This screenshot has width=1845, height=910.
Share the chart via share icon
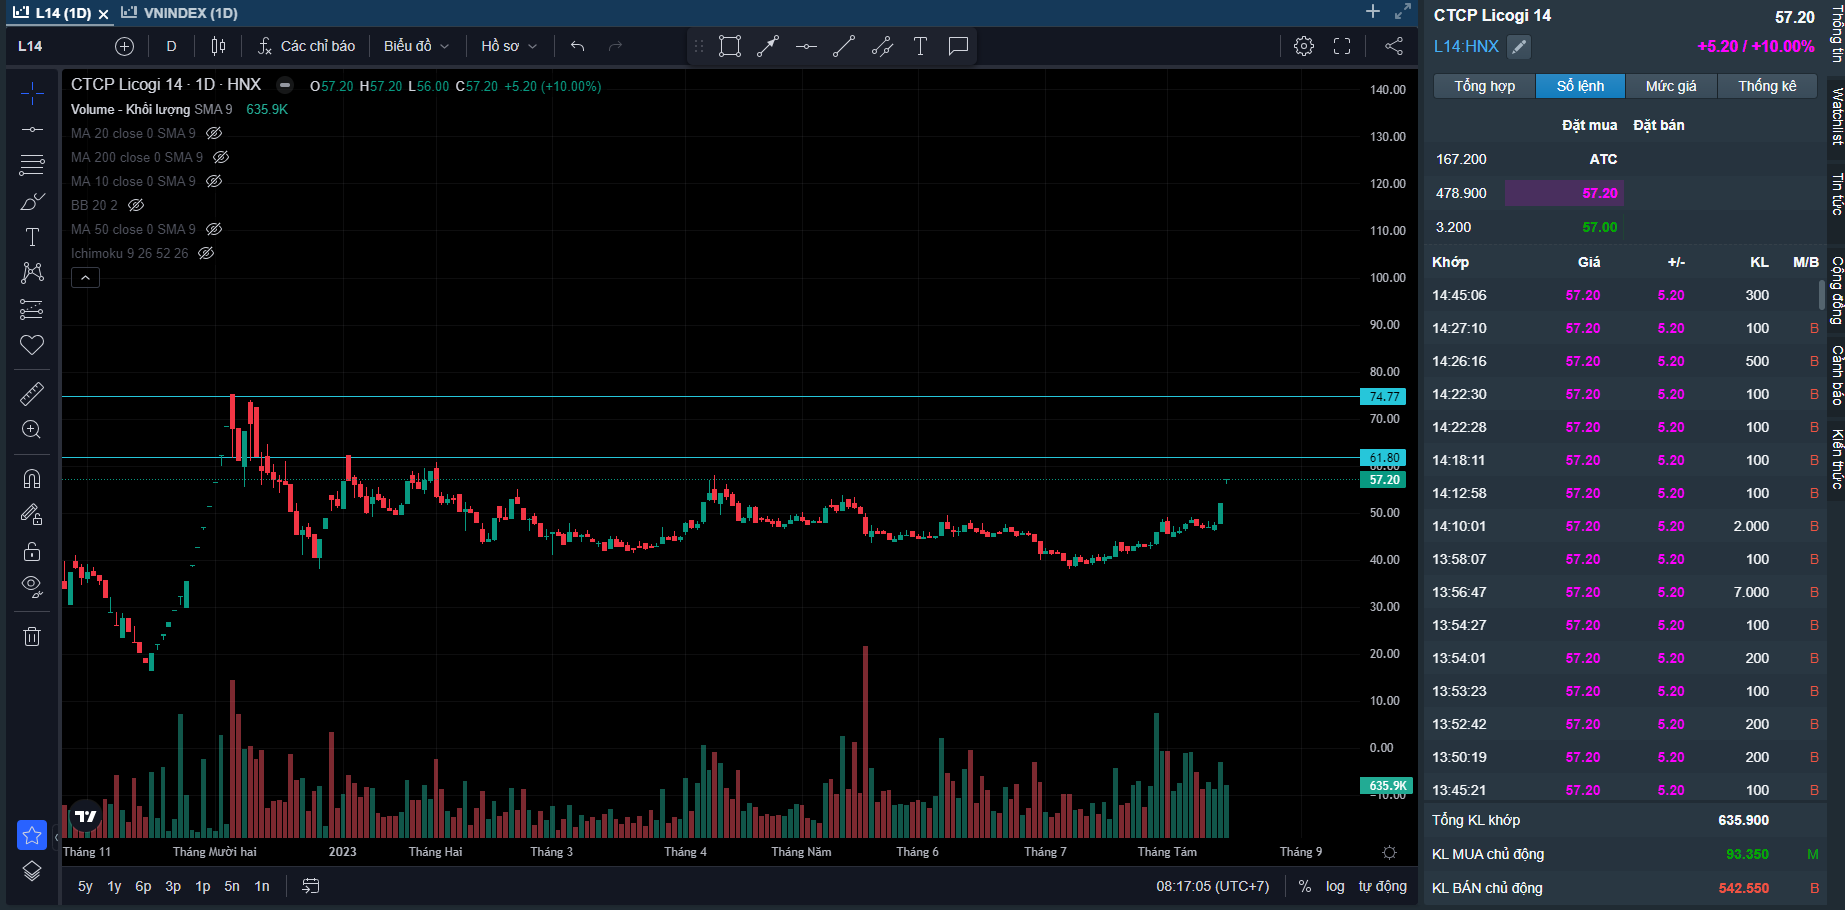pyautogui.click(x=1394, y=46)
